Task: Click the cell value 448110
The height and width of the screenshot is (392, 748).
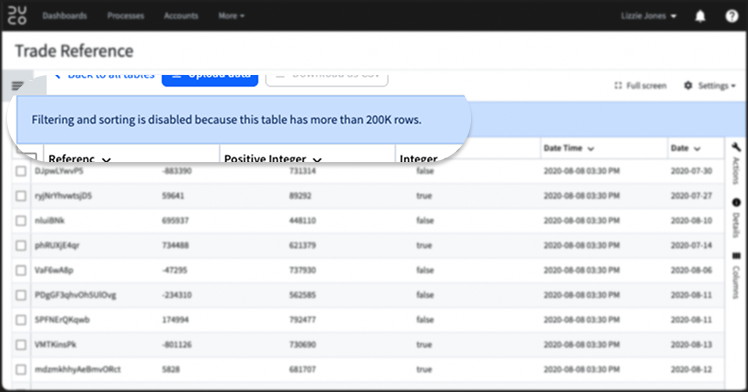Action: point(302,220)
